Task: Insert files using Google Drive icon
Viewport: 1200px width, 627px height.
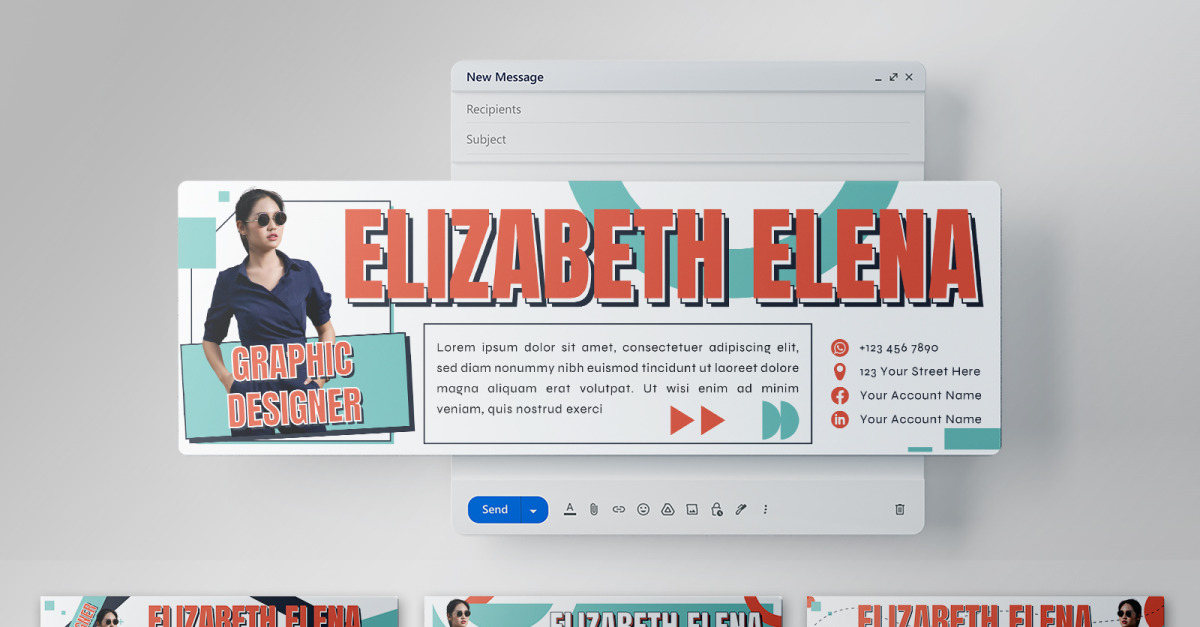Action: 667,509
